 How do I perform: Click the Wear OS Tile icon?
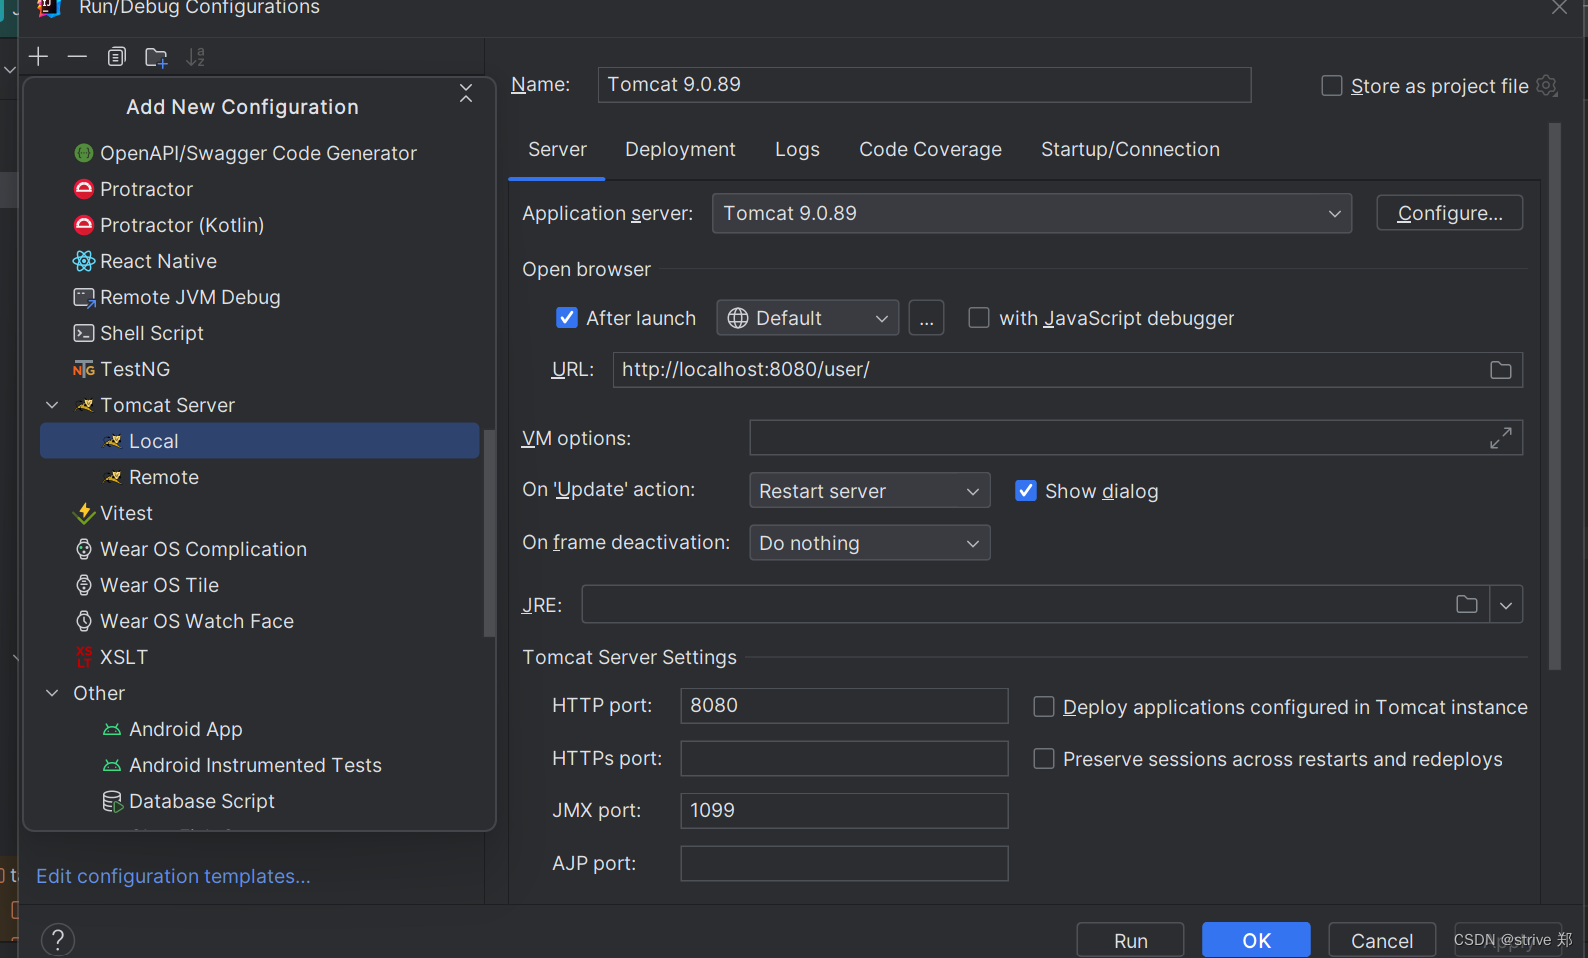84,585
